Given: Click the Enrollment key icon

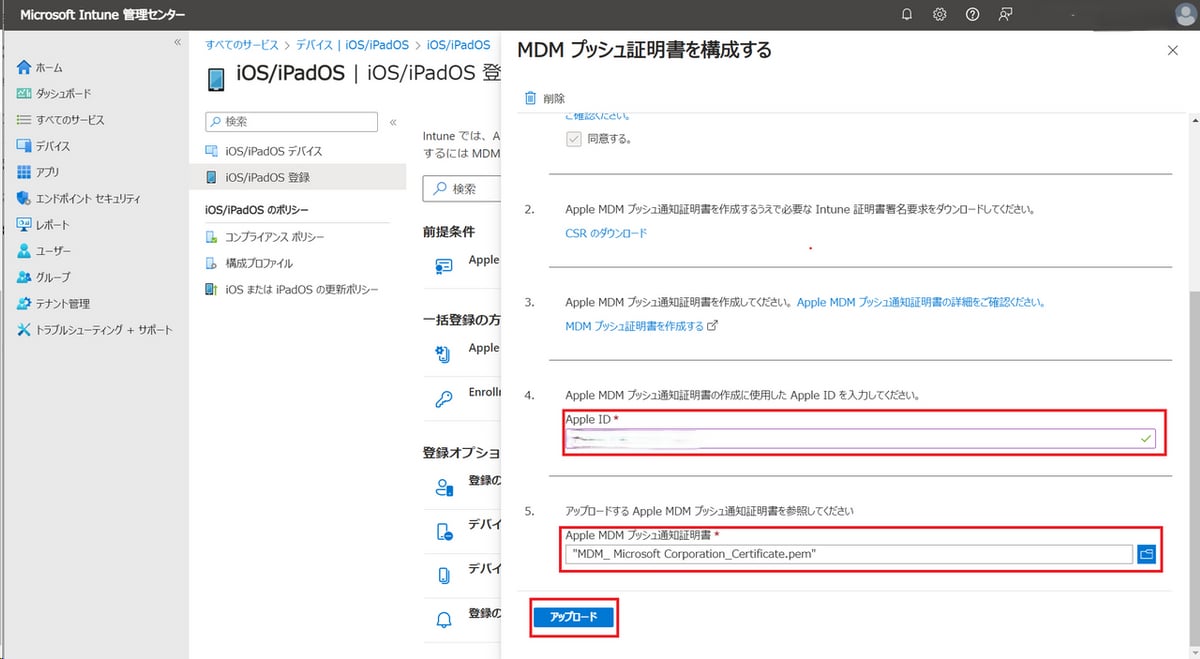Looking at the screenshot, I should tap(444, 399).
